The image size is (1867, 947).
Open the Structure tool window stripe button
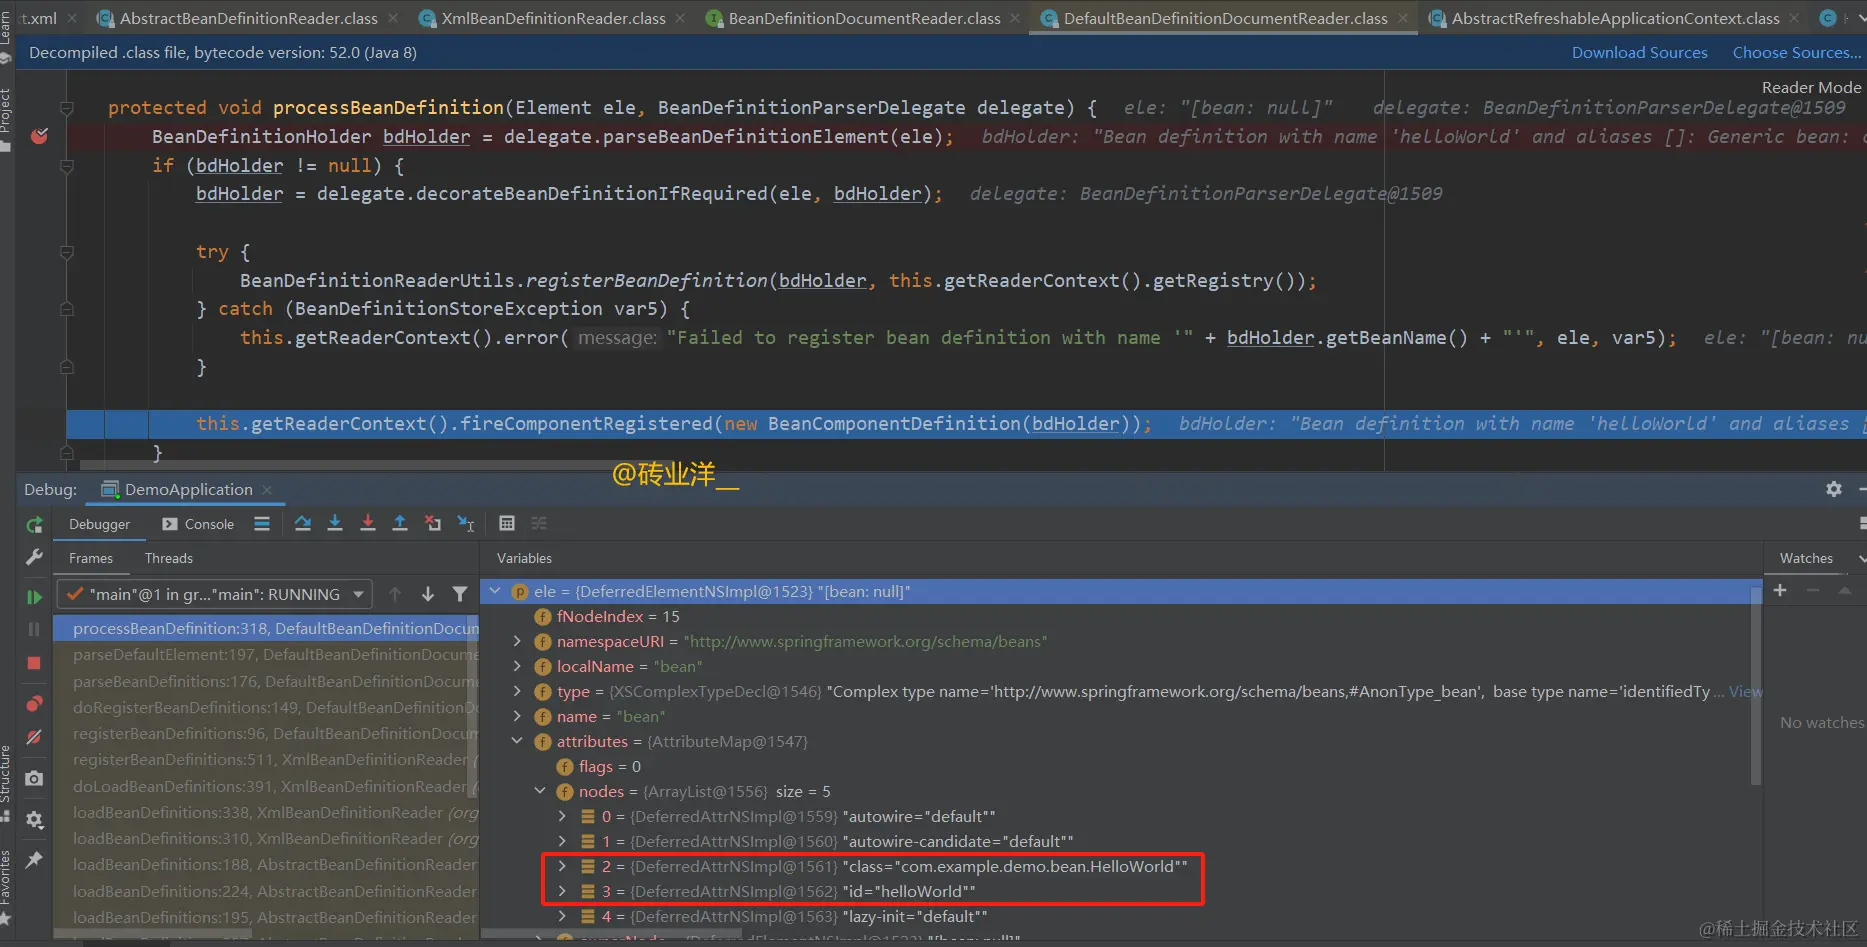pos(6,782)
